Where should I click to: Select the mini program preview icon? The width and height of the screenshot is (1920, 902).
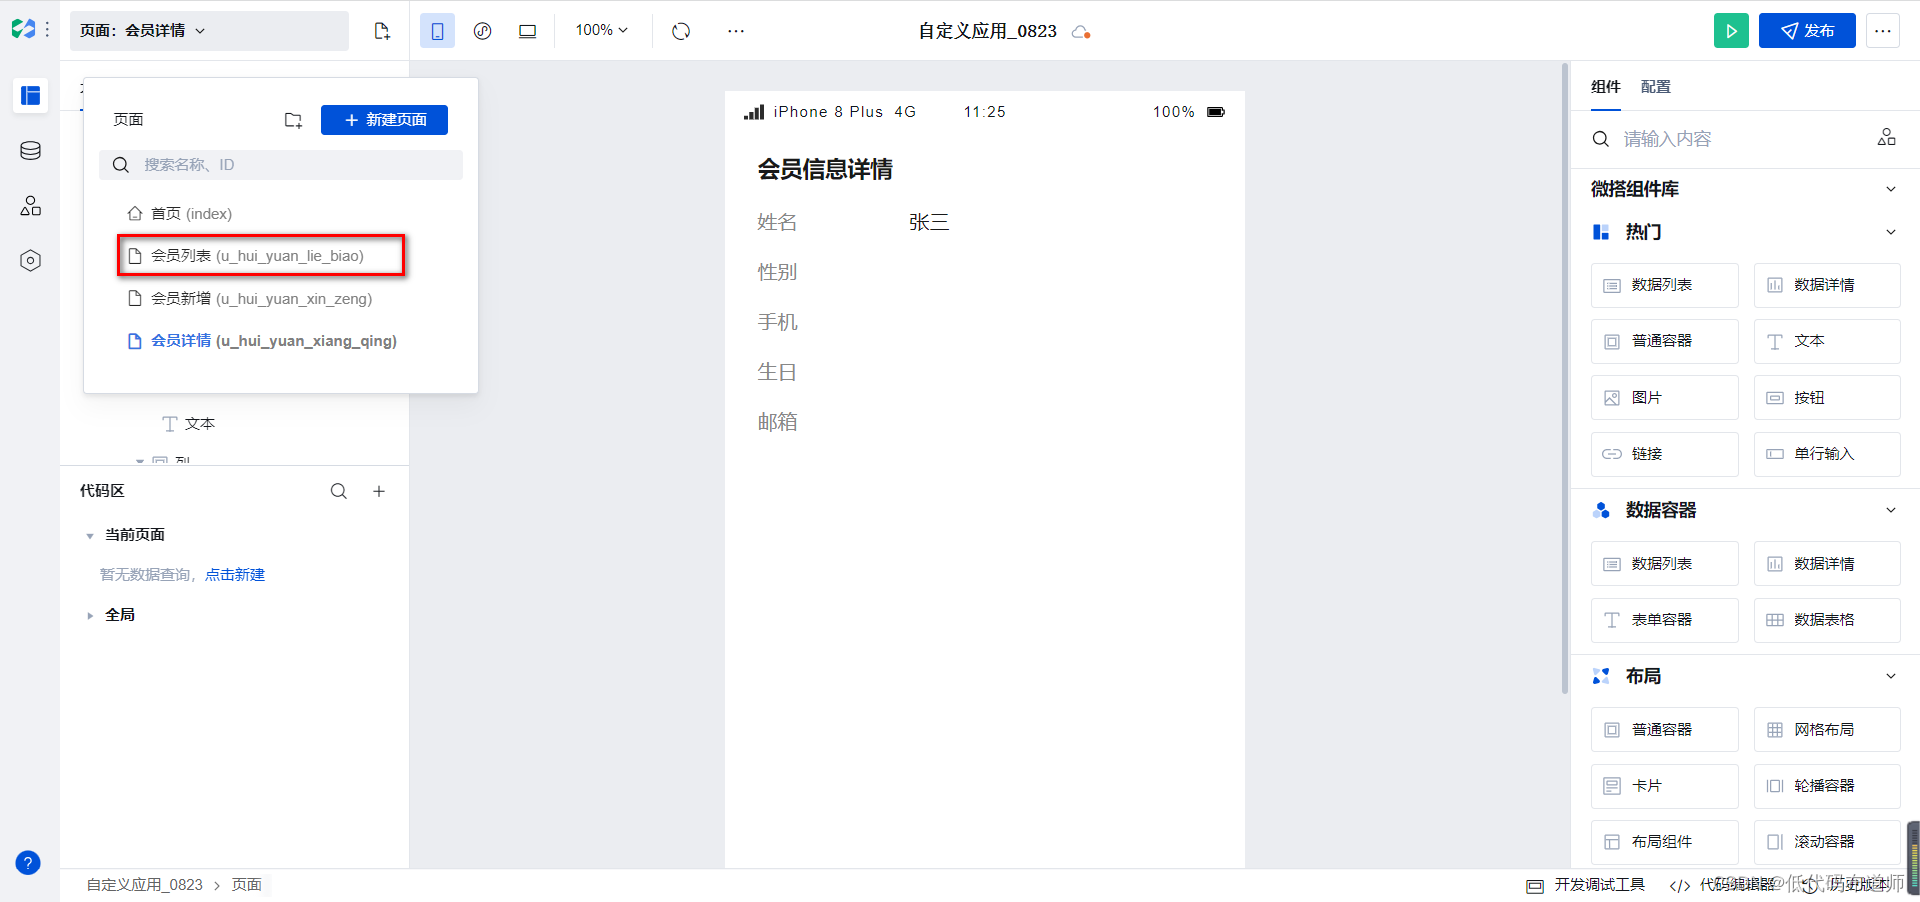[x=482, y=31]
